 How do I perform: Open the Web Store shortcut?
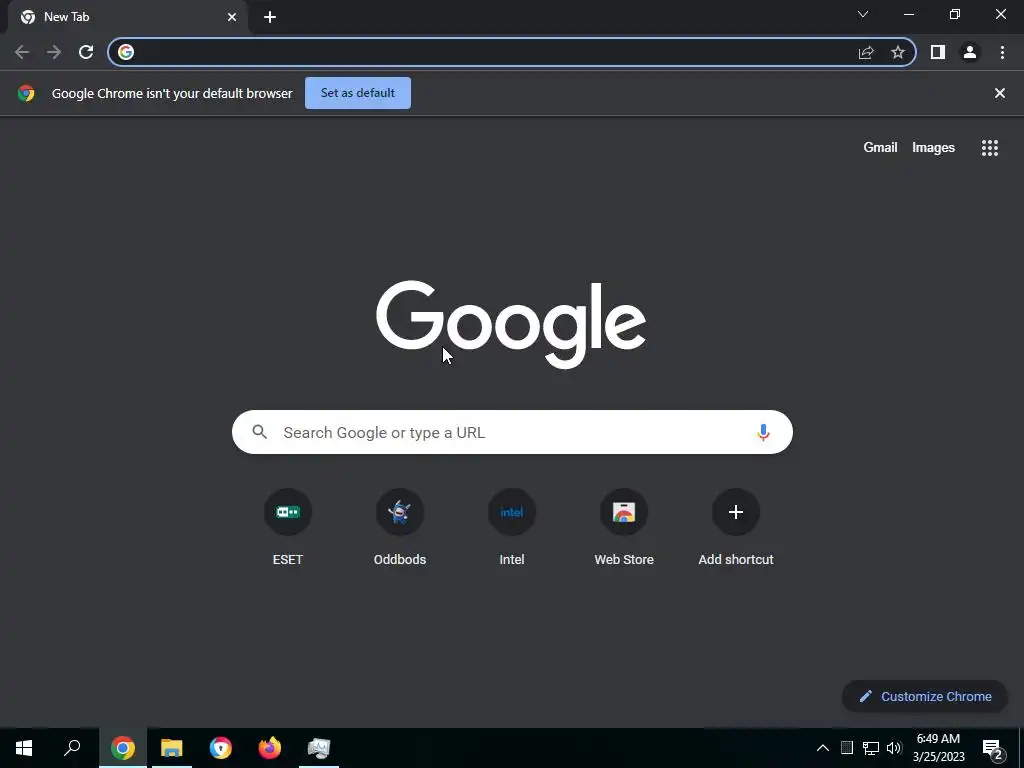point(624,526)
